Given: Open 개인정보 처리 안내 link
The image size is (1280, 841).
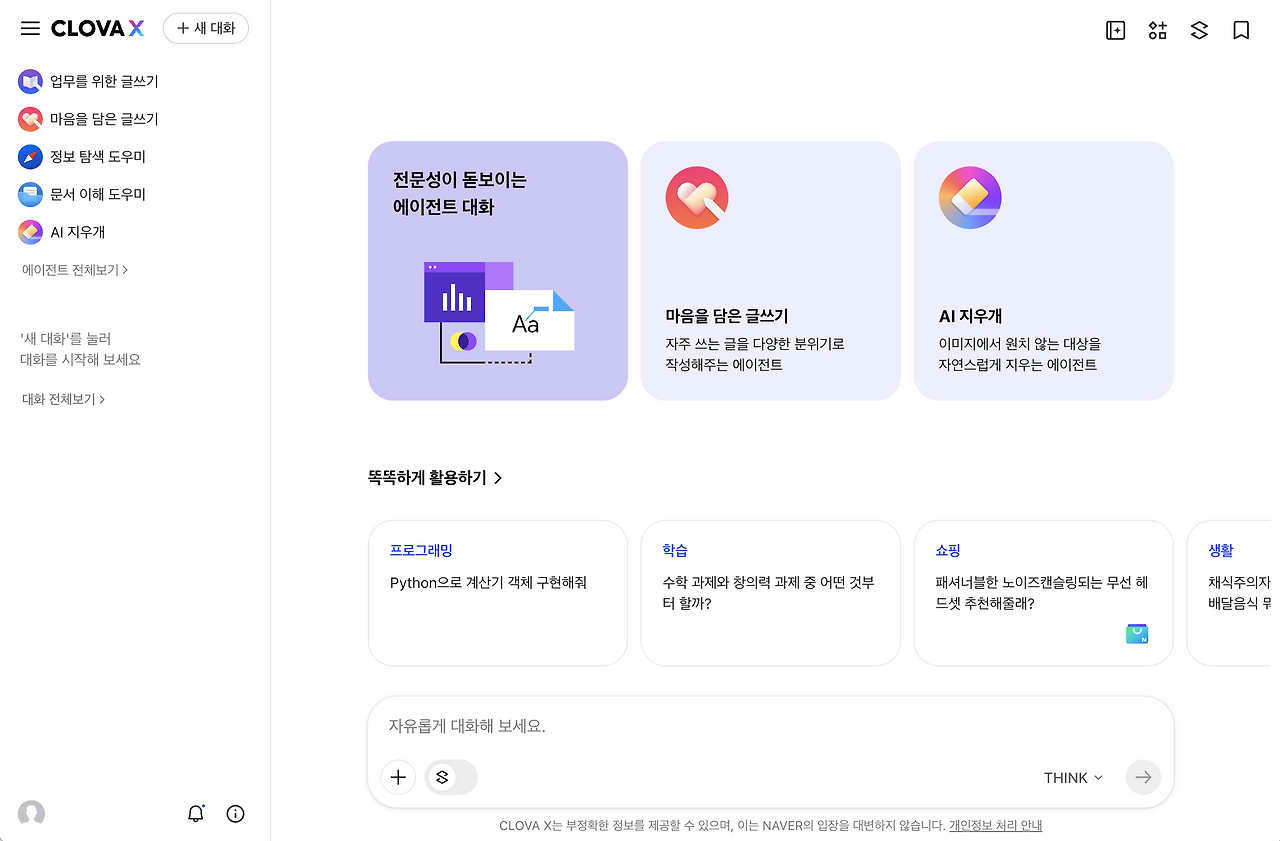Looking at the screenshot, I should [995, 826].
